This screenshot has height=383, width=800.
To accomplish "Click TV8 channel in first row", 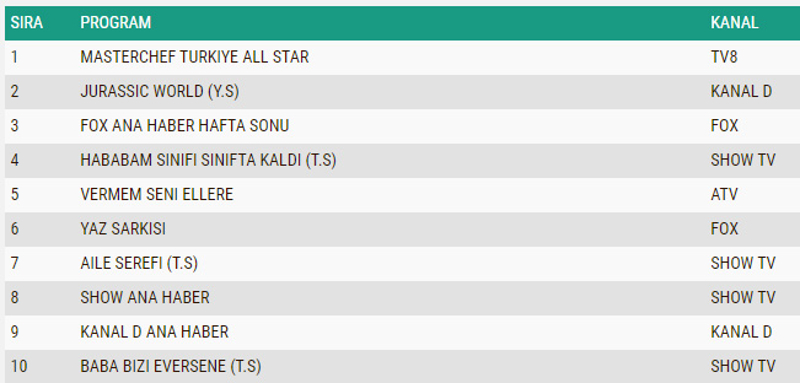I will pyautogui.click(x=724, y=57).
